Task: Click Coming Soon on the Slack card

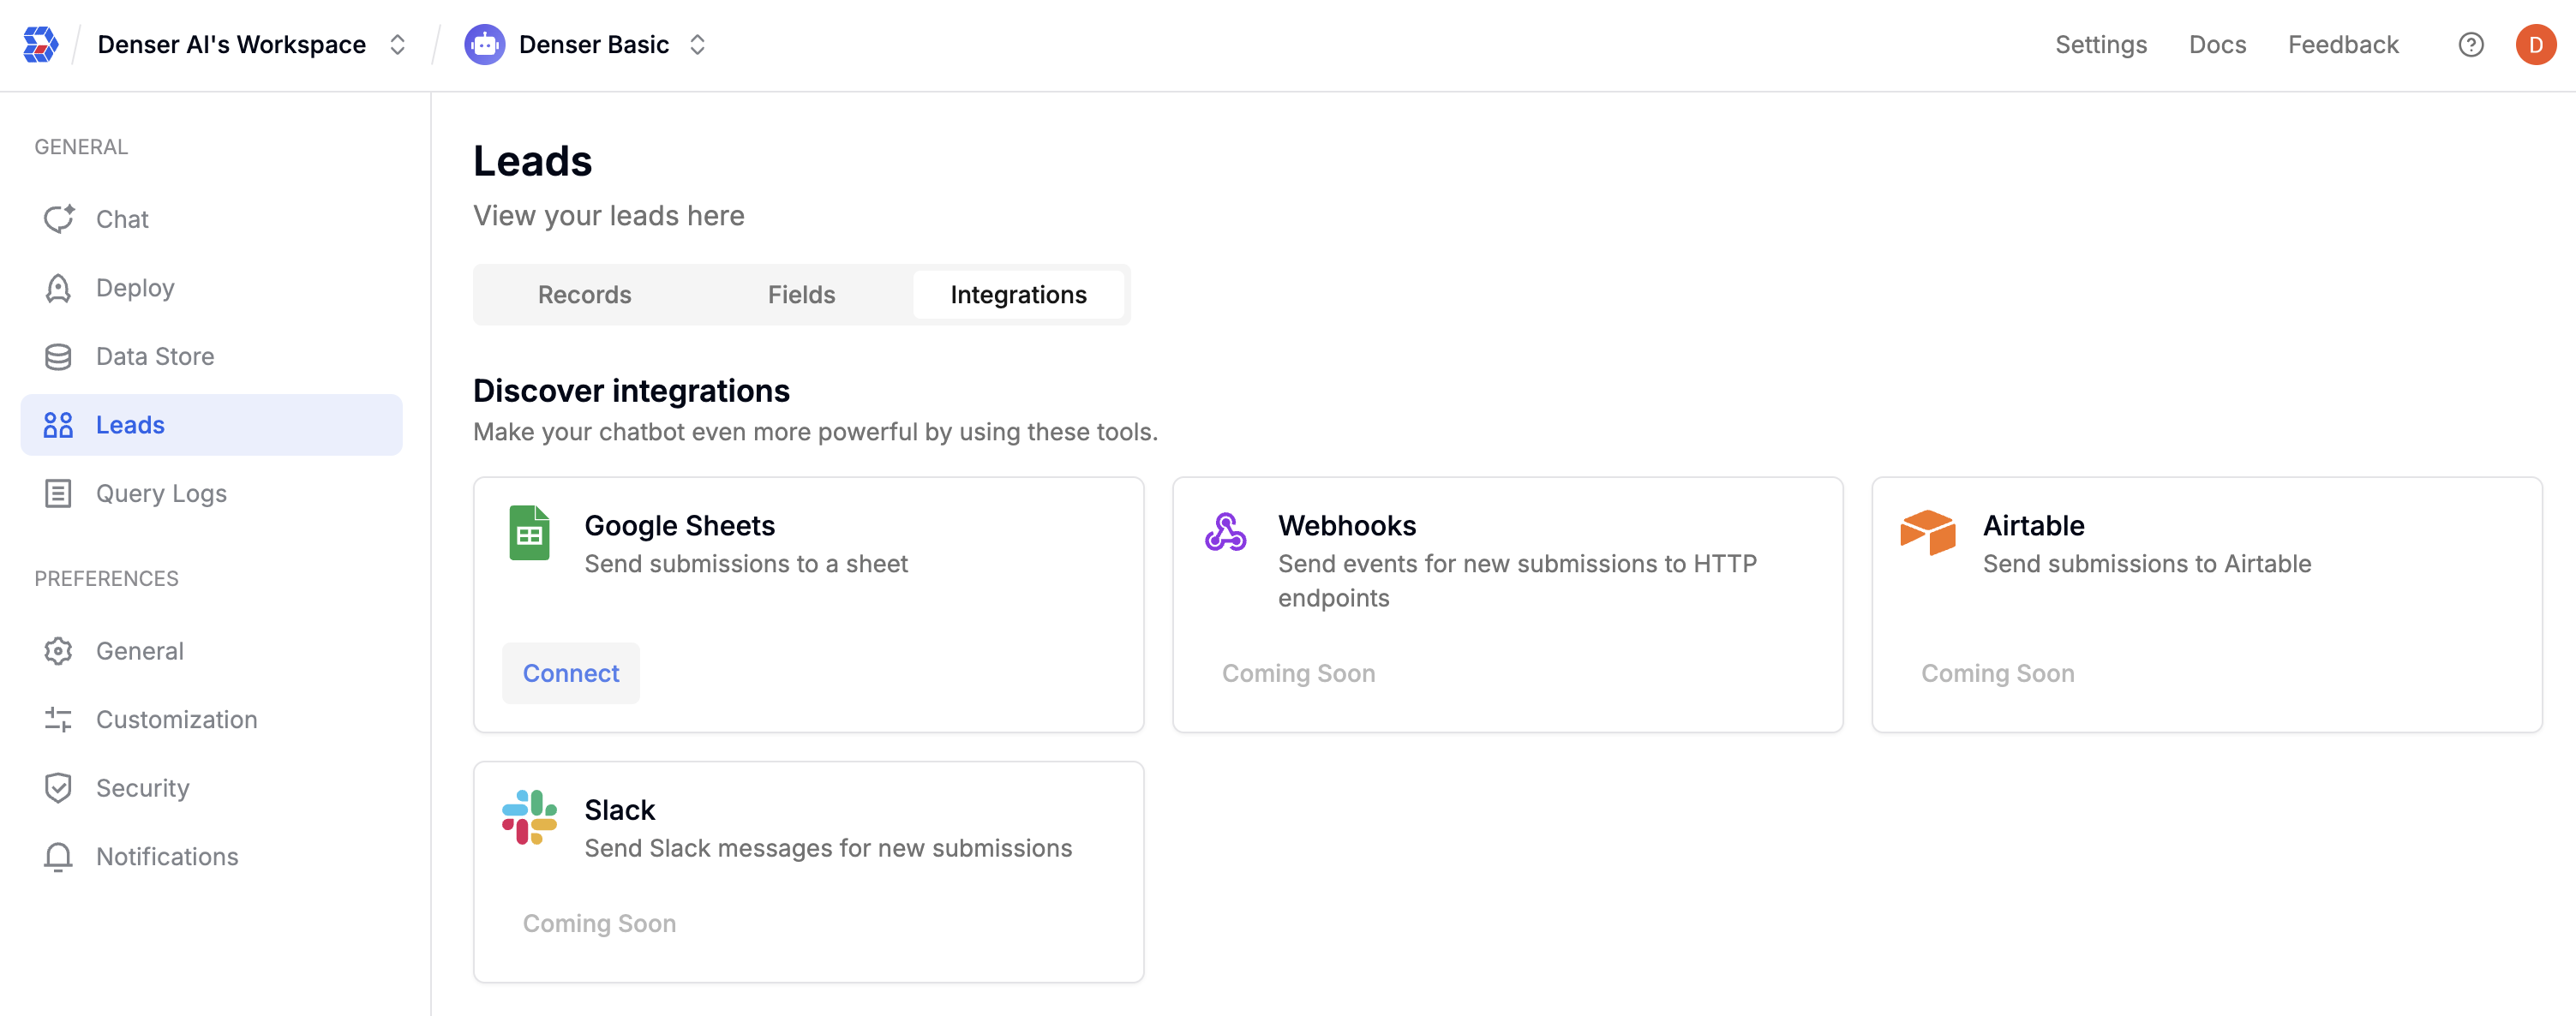Action: coord(600,924)
